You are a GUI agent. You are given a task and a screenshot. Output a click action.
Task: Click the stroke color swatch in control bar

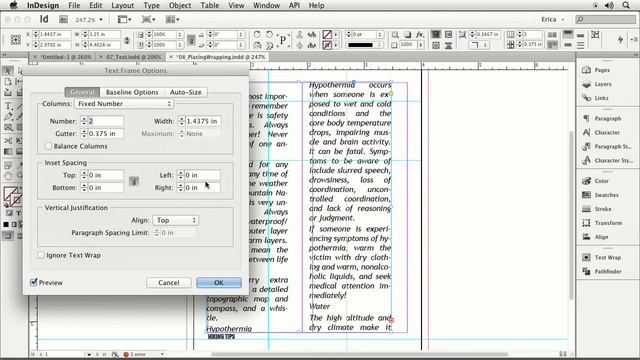pos(327,44)
